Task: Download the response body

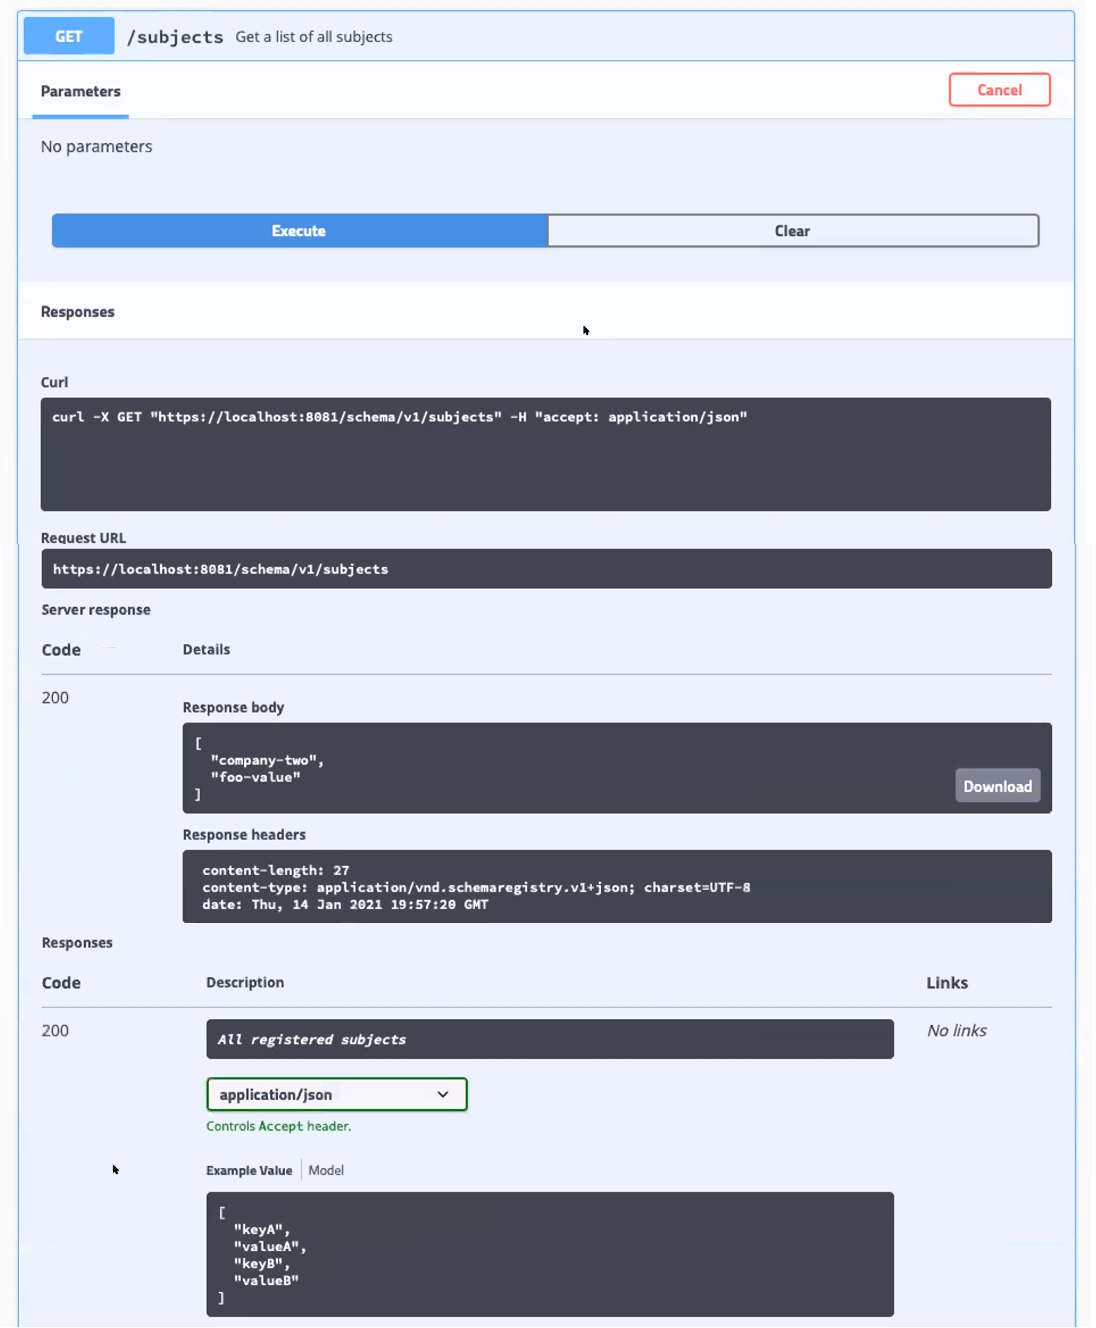Action: 997,786
